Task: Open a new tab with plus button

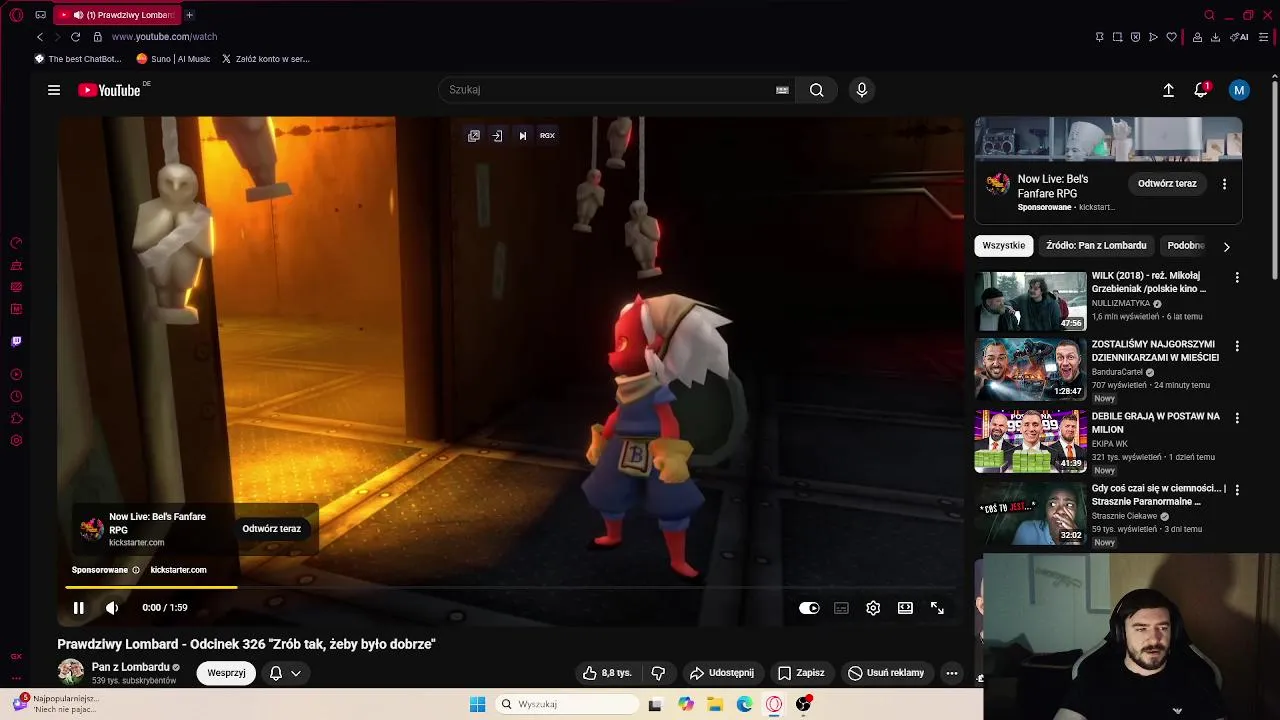Action: [x=189, y=15]
